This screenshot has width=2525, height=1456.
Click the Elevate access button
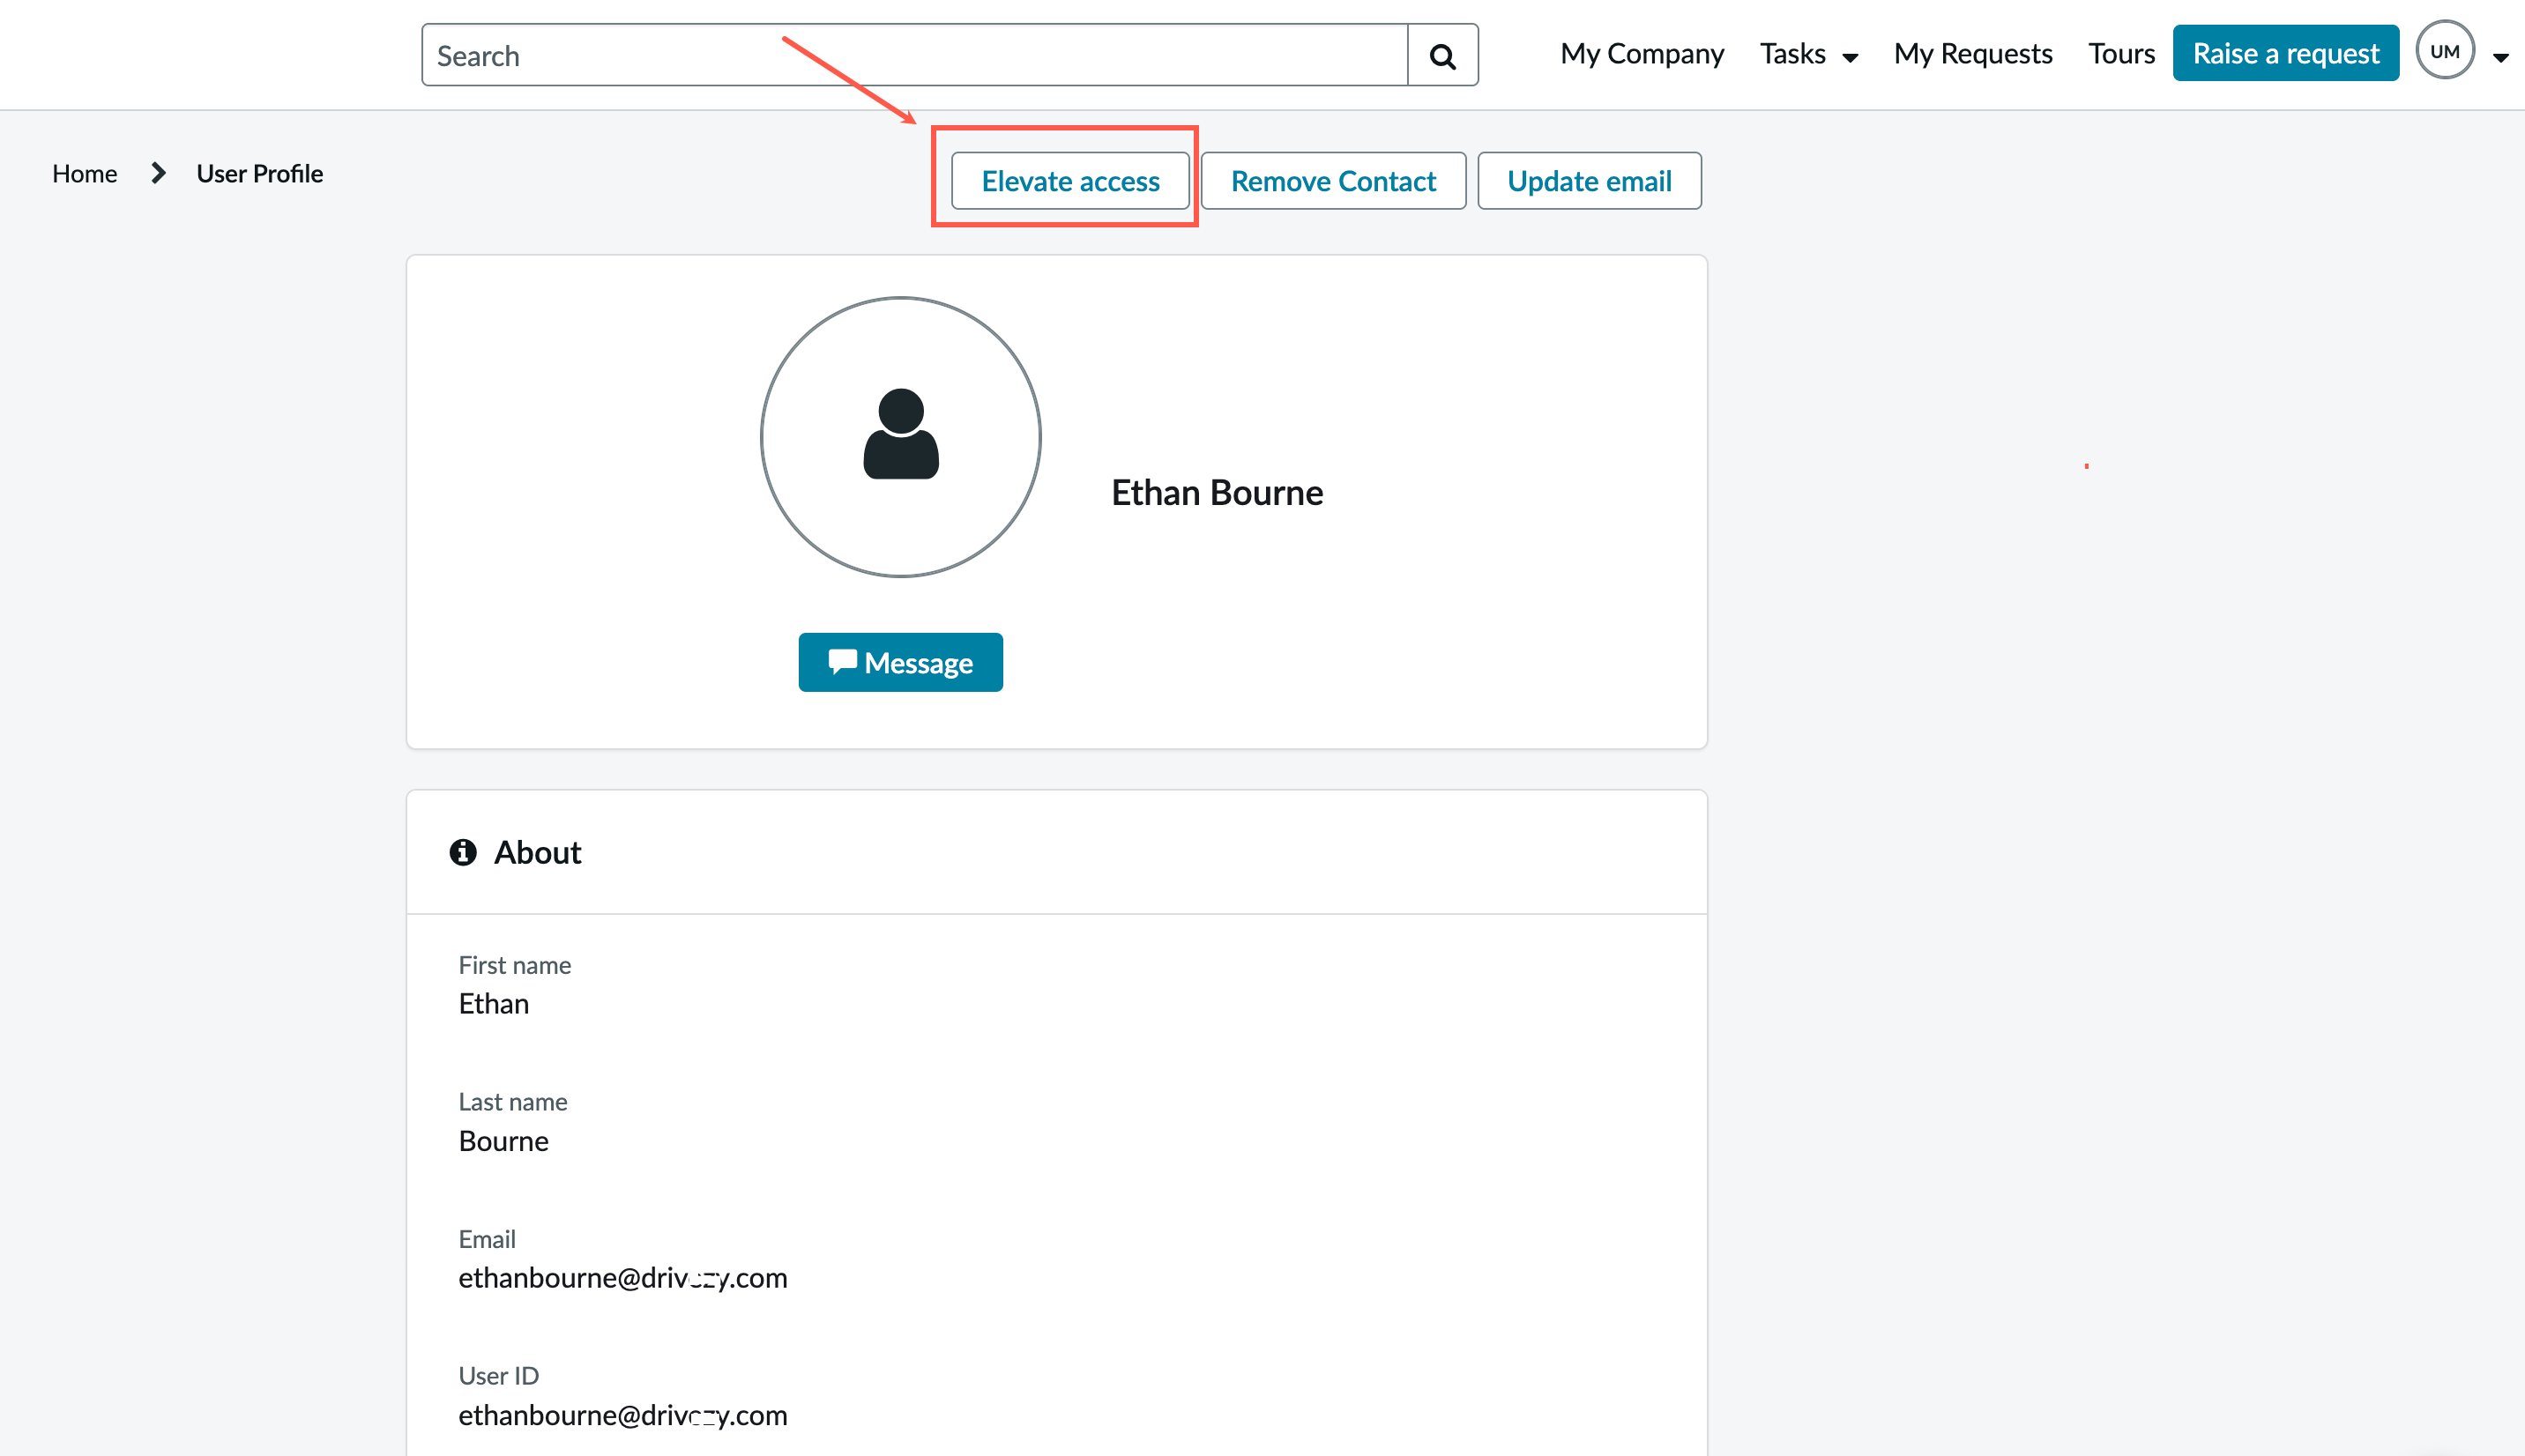[1070, 180]
